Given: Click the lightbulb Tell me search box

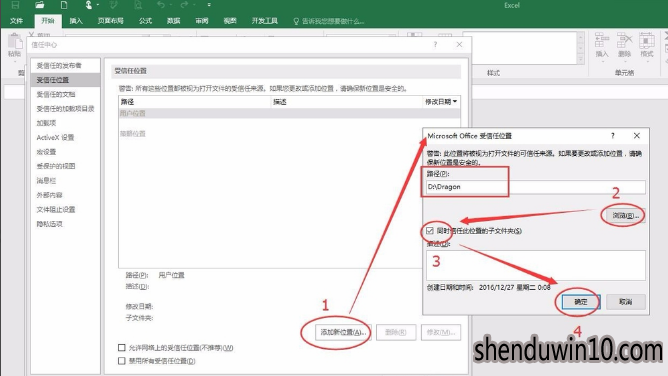Looking at the screenshot, I should [x=328, y=21].
